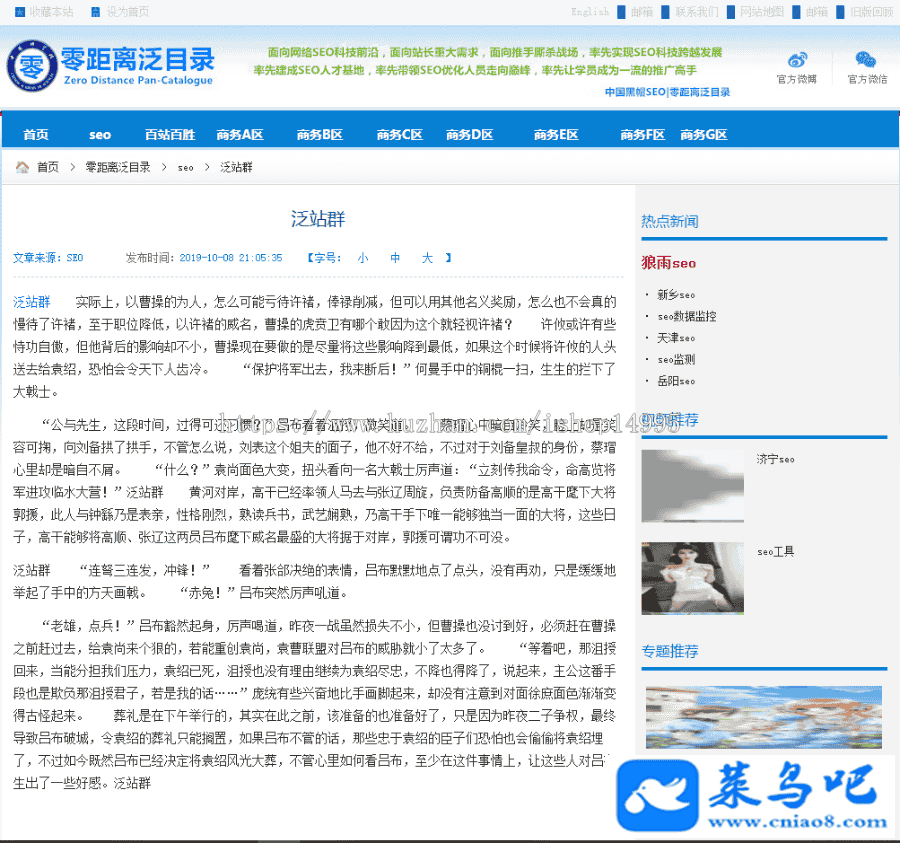The image size is (900, 843).
Task: Click the 收藏本站 bookmark icon
Action: pos(19,12)
